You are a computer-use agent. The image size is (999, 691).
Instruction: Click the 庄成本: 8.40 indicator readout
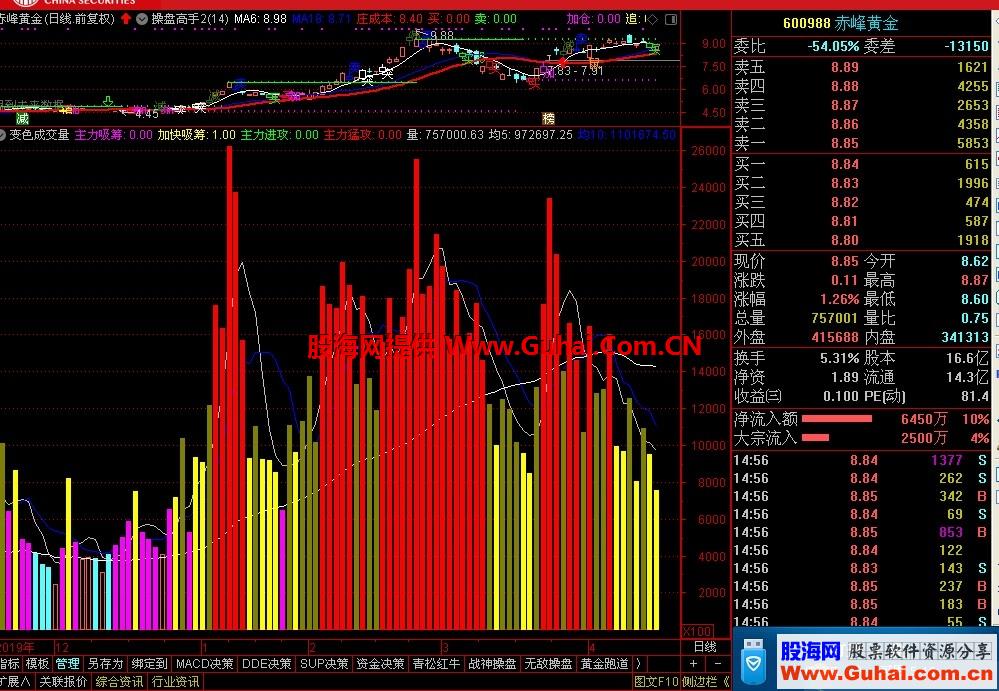(389, 19)
